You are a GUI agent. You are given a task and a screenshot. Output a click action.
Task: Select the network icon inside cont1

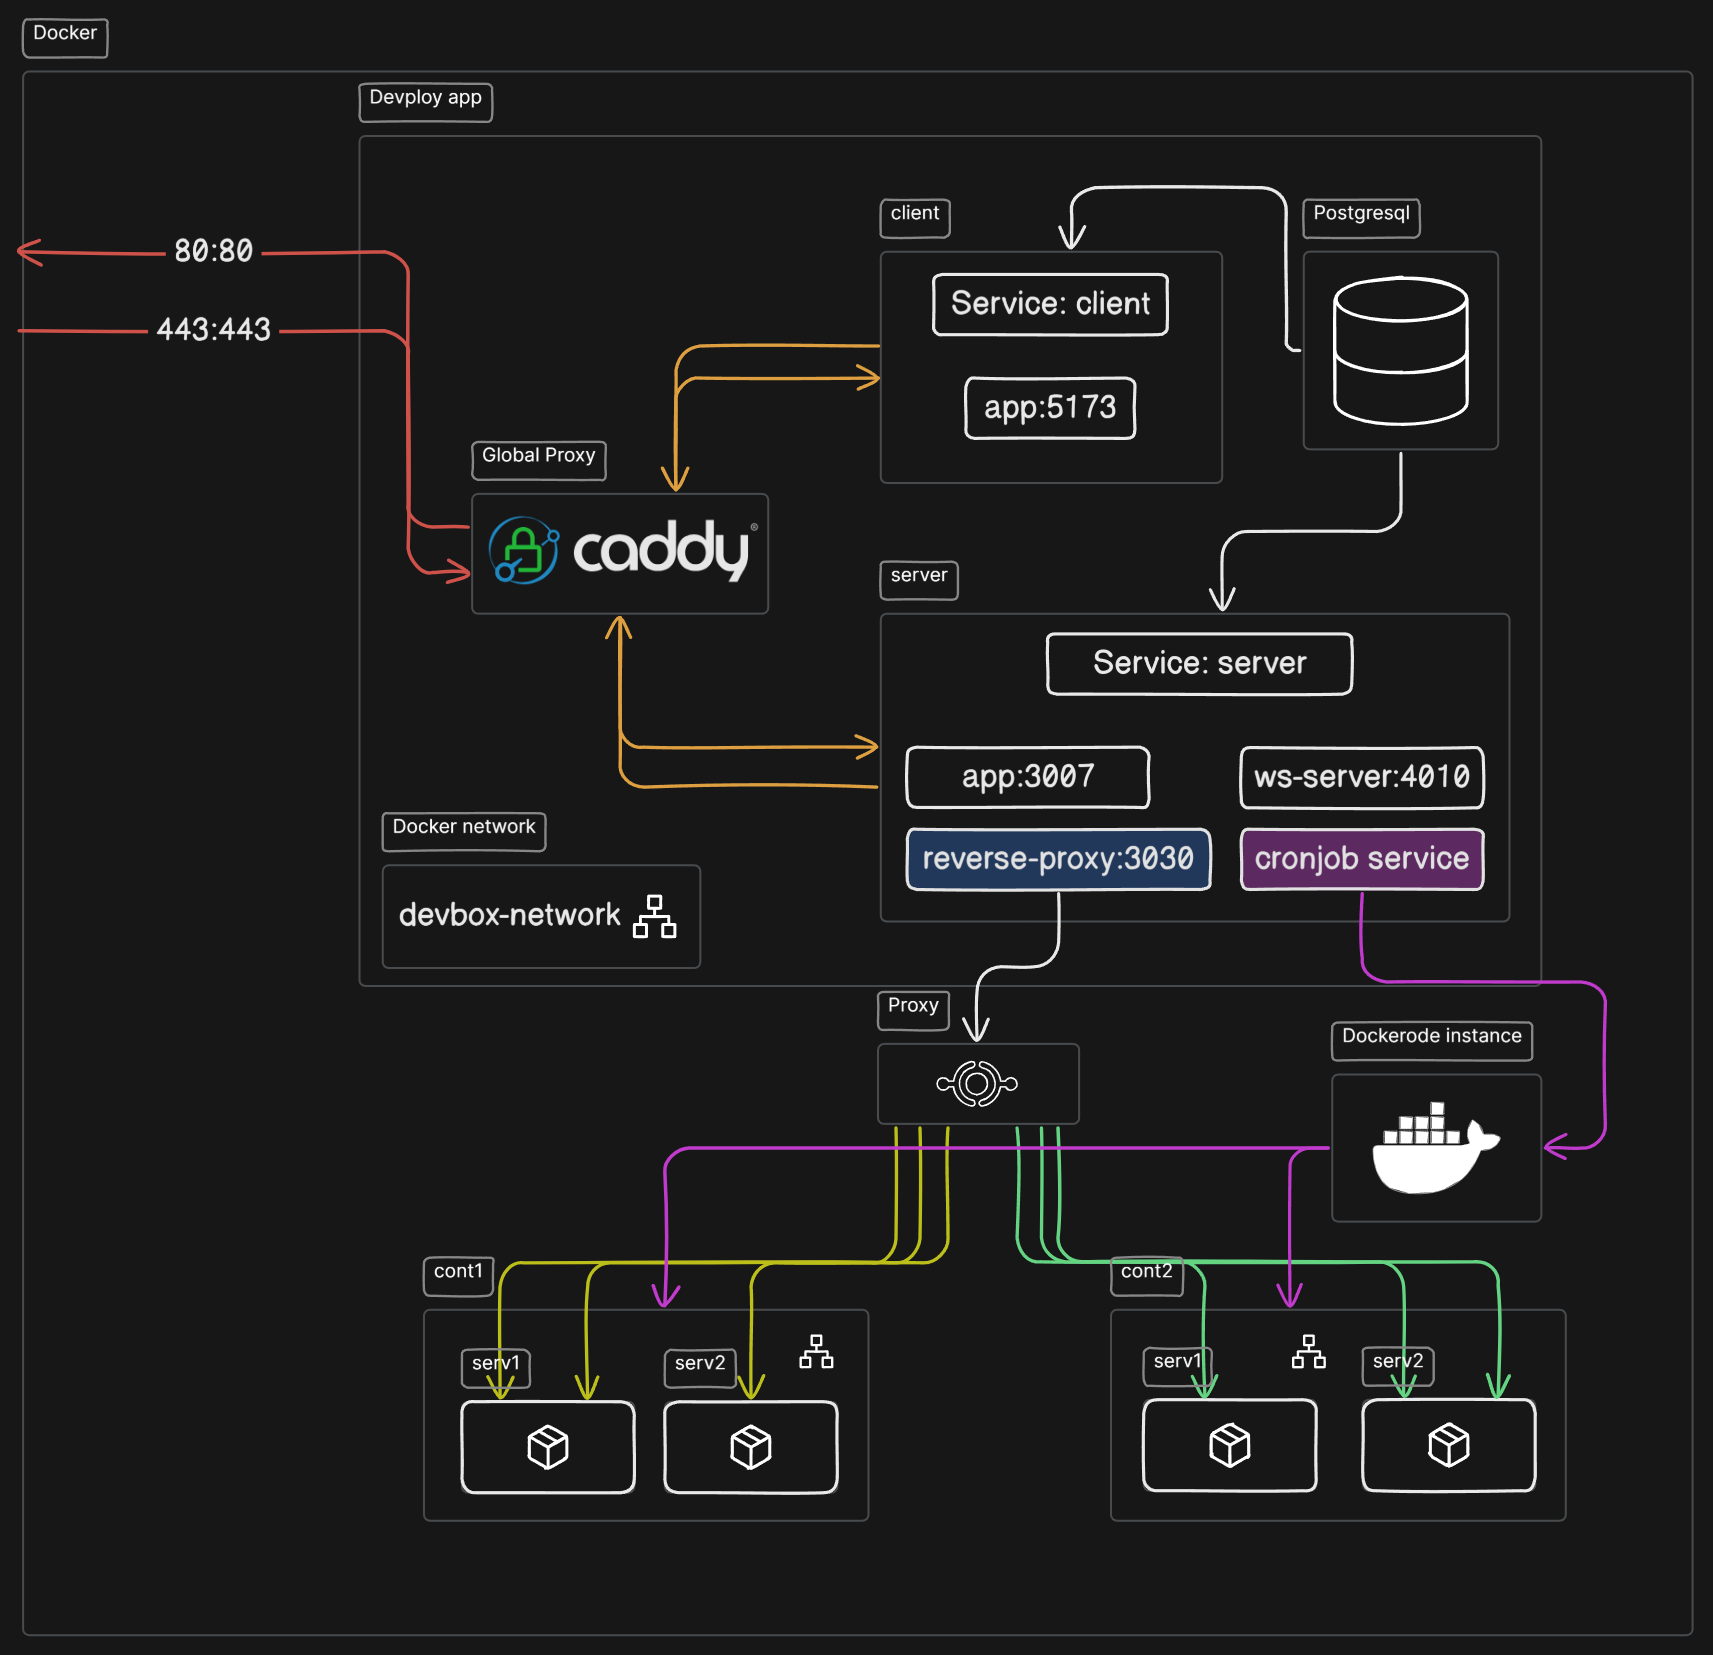pyautogui.click(x=816, y=1351)
